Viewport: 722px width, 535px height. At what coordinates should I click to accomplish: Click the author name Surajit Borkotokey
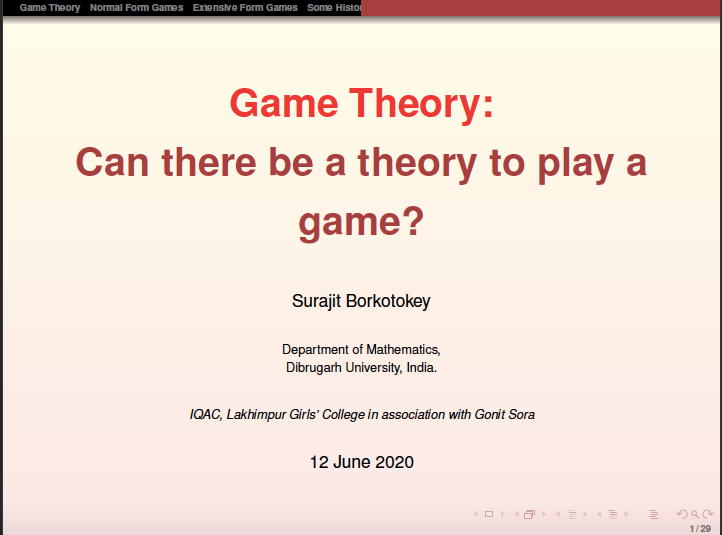[361, 301]
